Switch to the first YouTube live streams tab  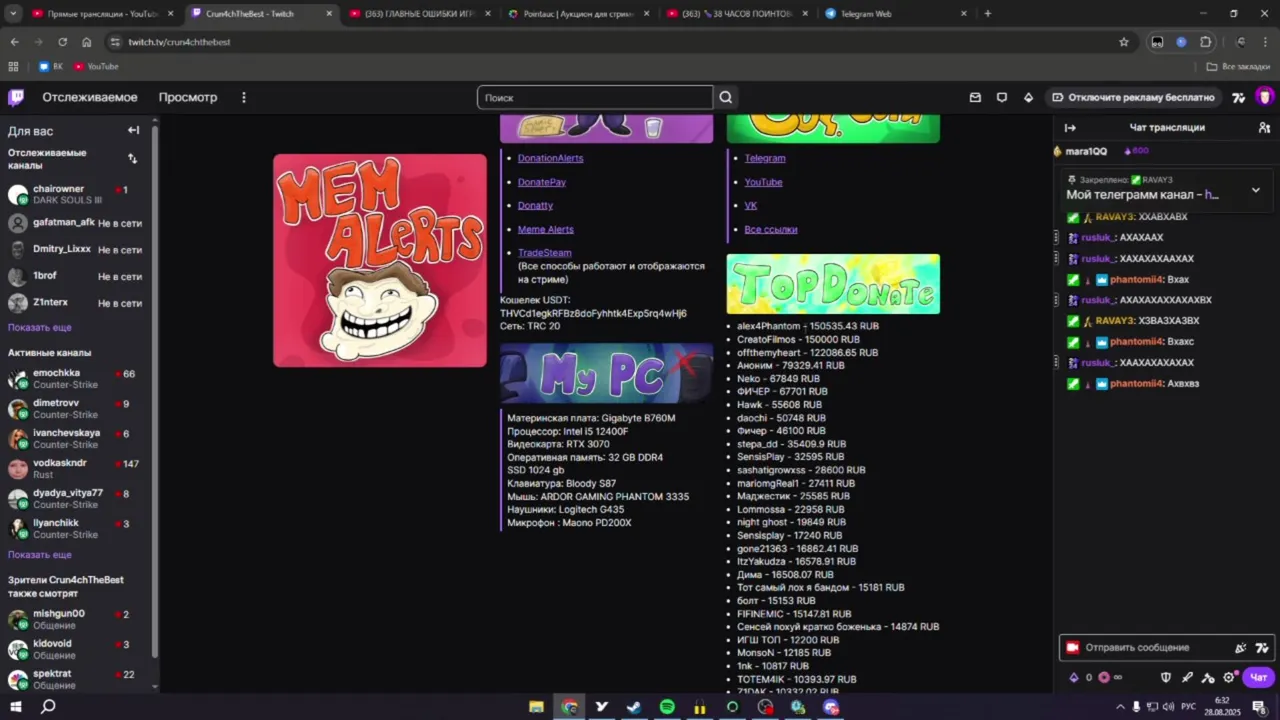(103, 14)
